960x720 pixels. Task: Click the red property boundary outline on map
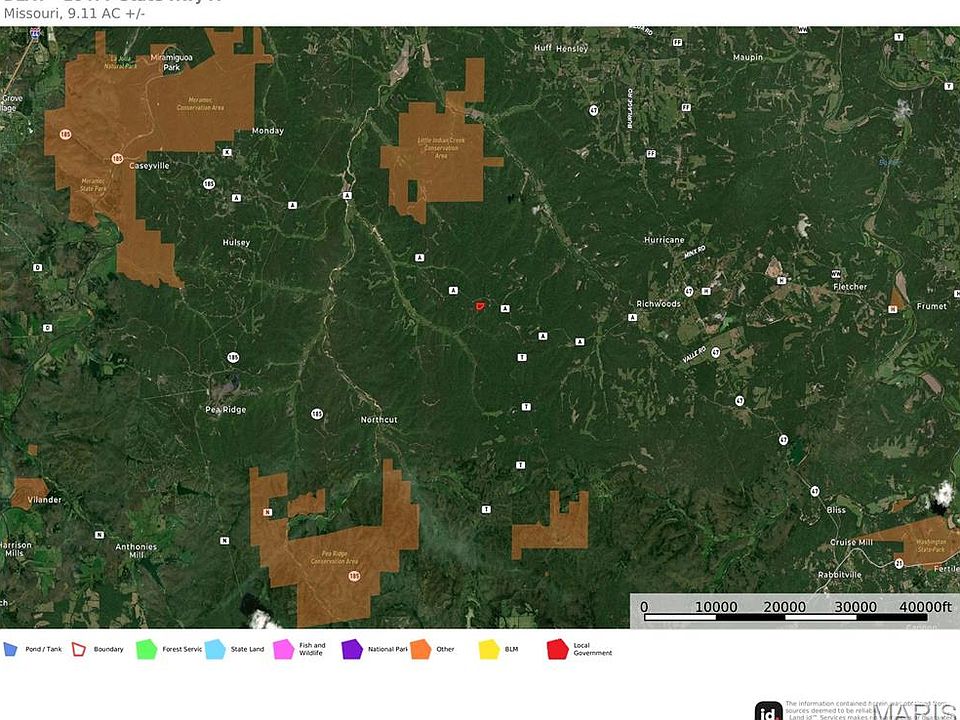tap(481, 305)
